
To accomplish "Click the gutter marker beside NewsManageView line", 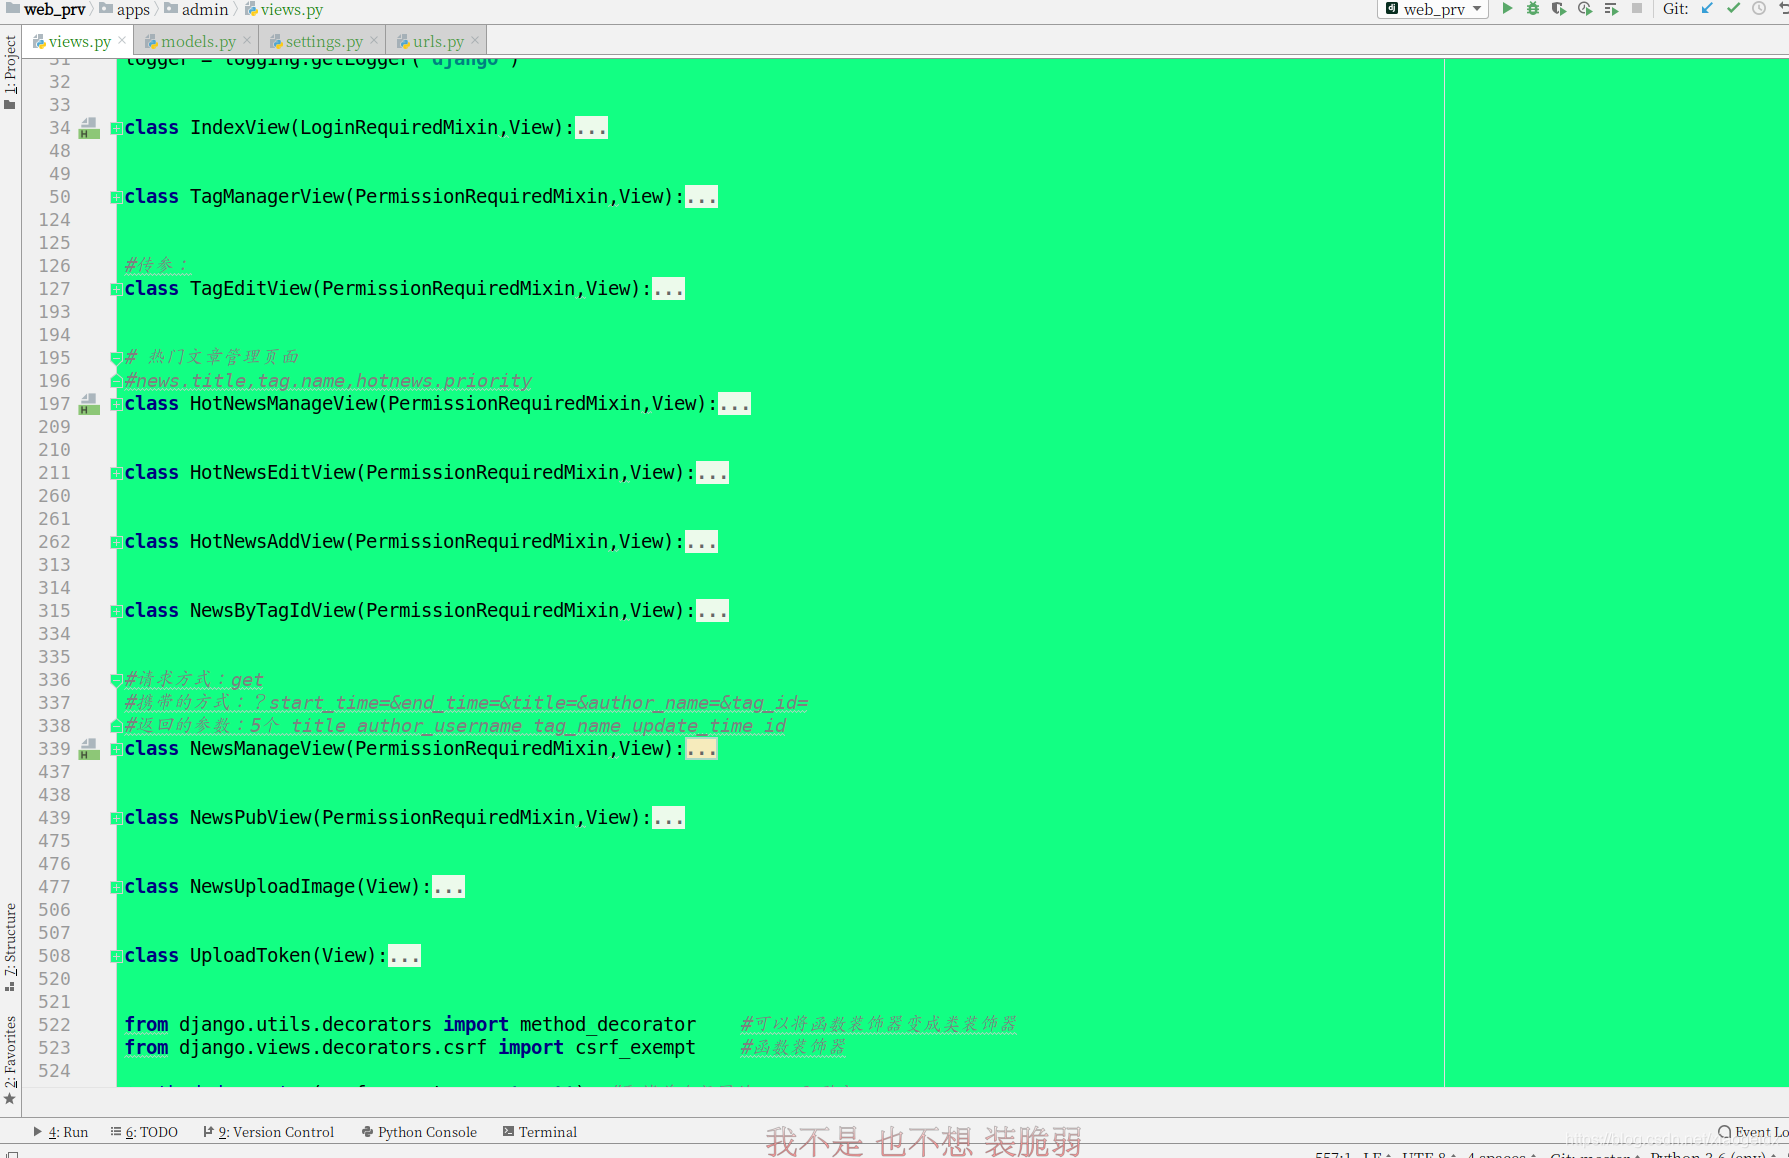I will point(89,749).
